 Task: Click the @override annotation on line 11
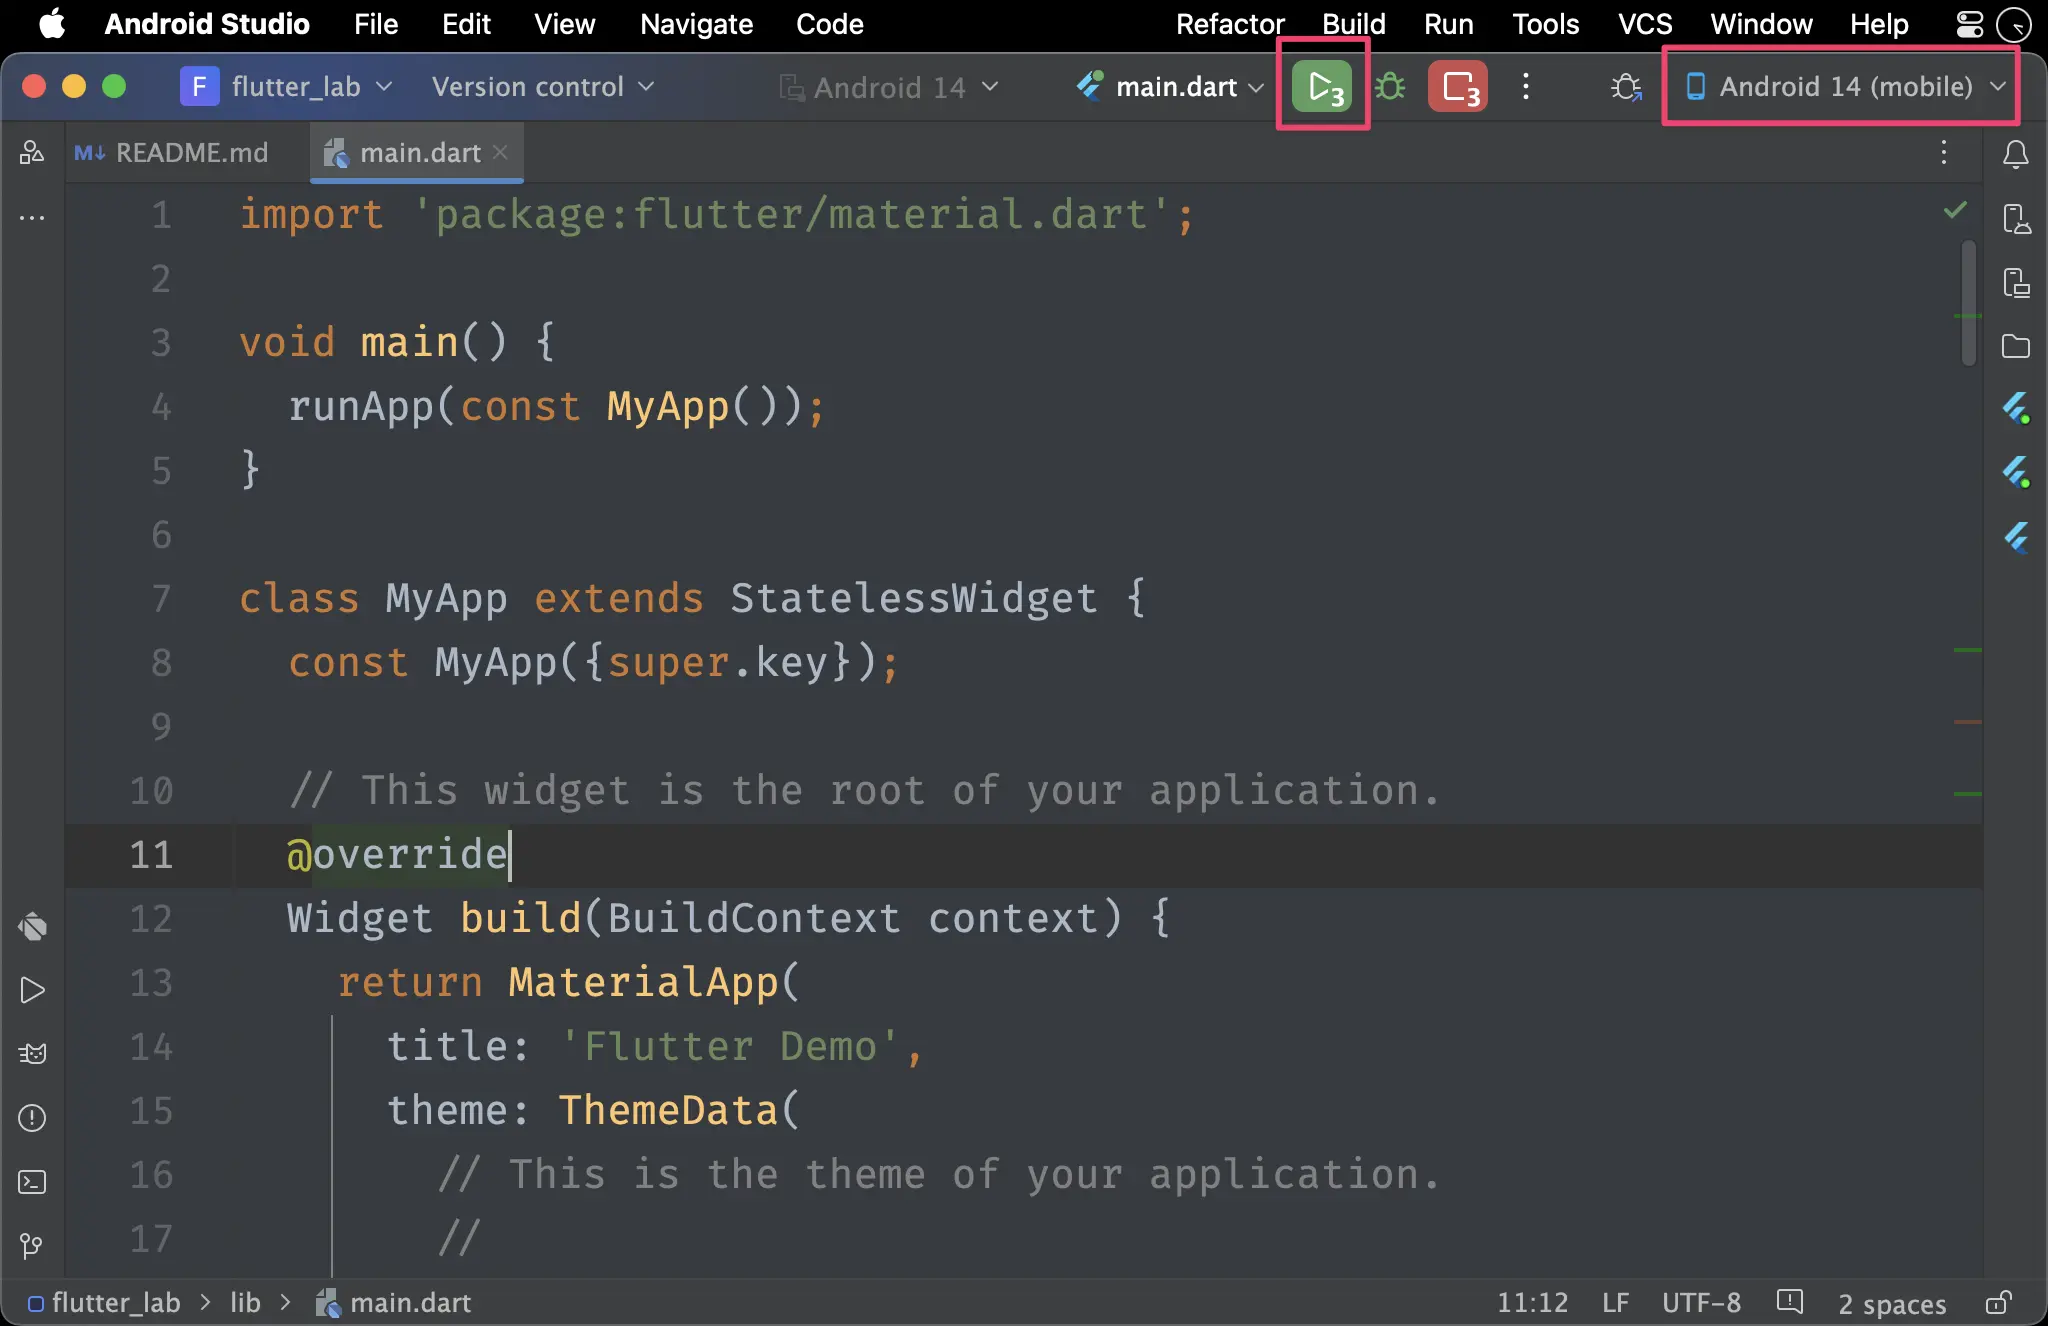[x=397, y=855]
